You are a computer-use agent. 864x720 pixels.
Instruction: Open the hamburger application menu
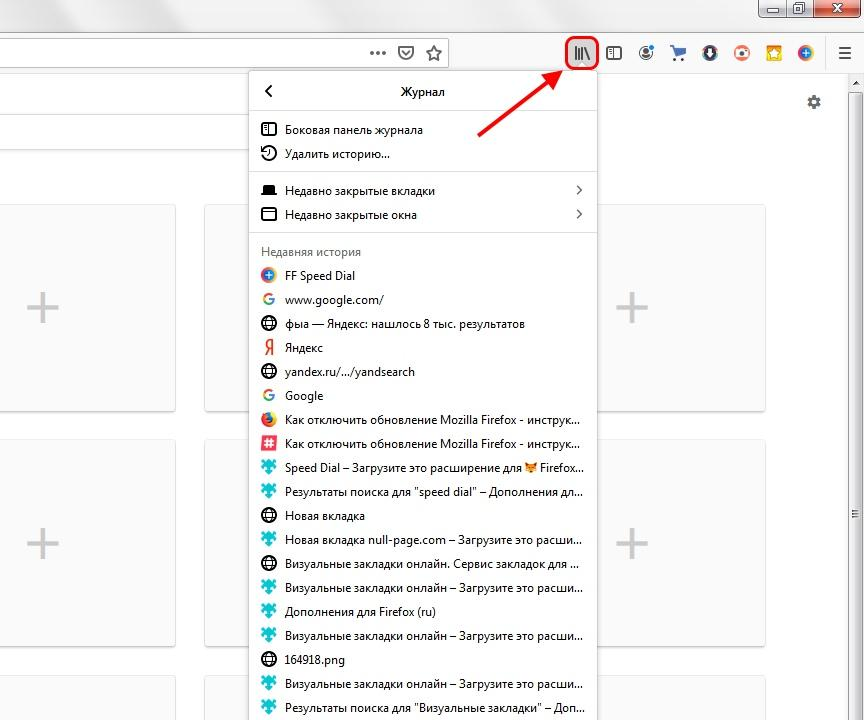[845, 53]
